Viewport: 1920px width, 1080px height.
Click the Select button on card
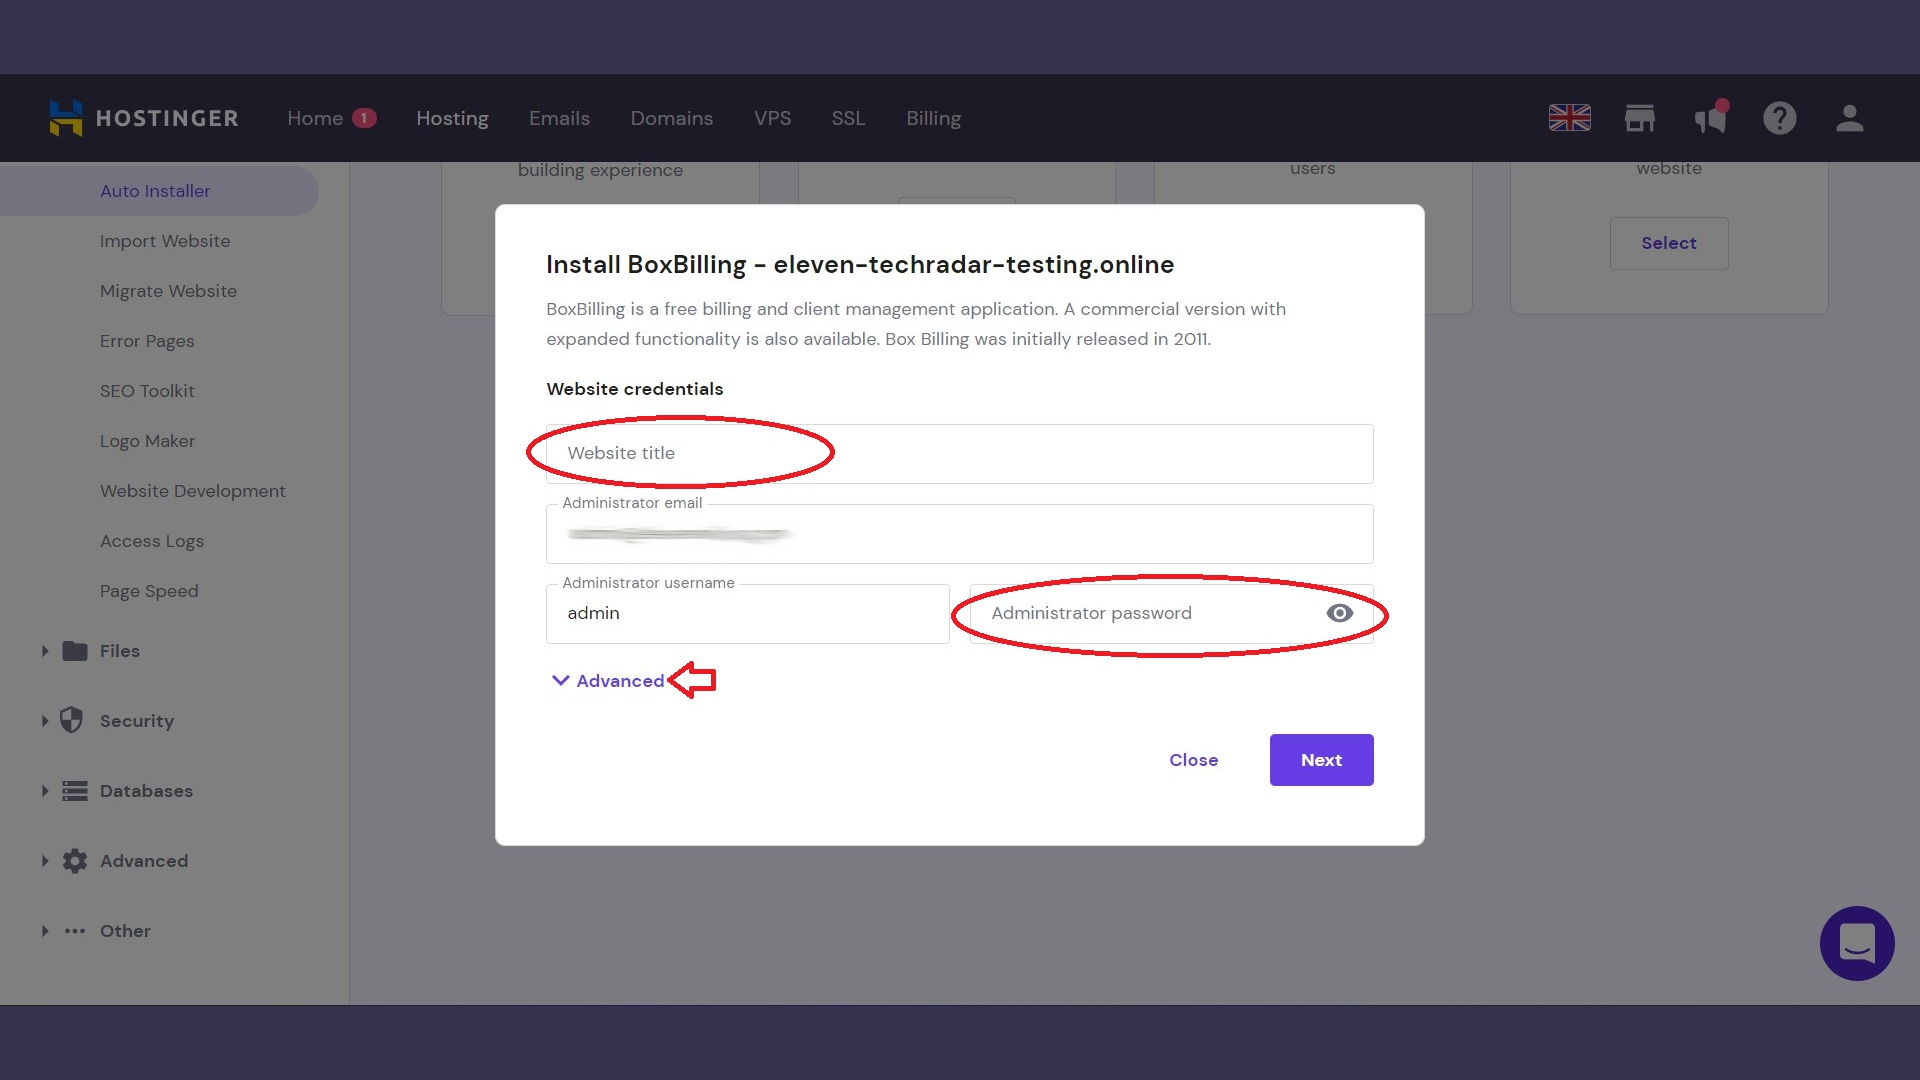point(1669,243)
